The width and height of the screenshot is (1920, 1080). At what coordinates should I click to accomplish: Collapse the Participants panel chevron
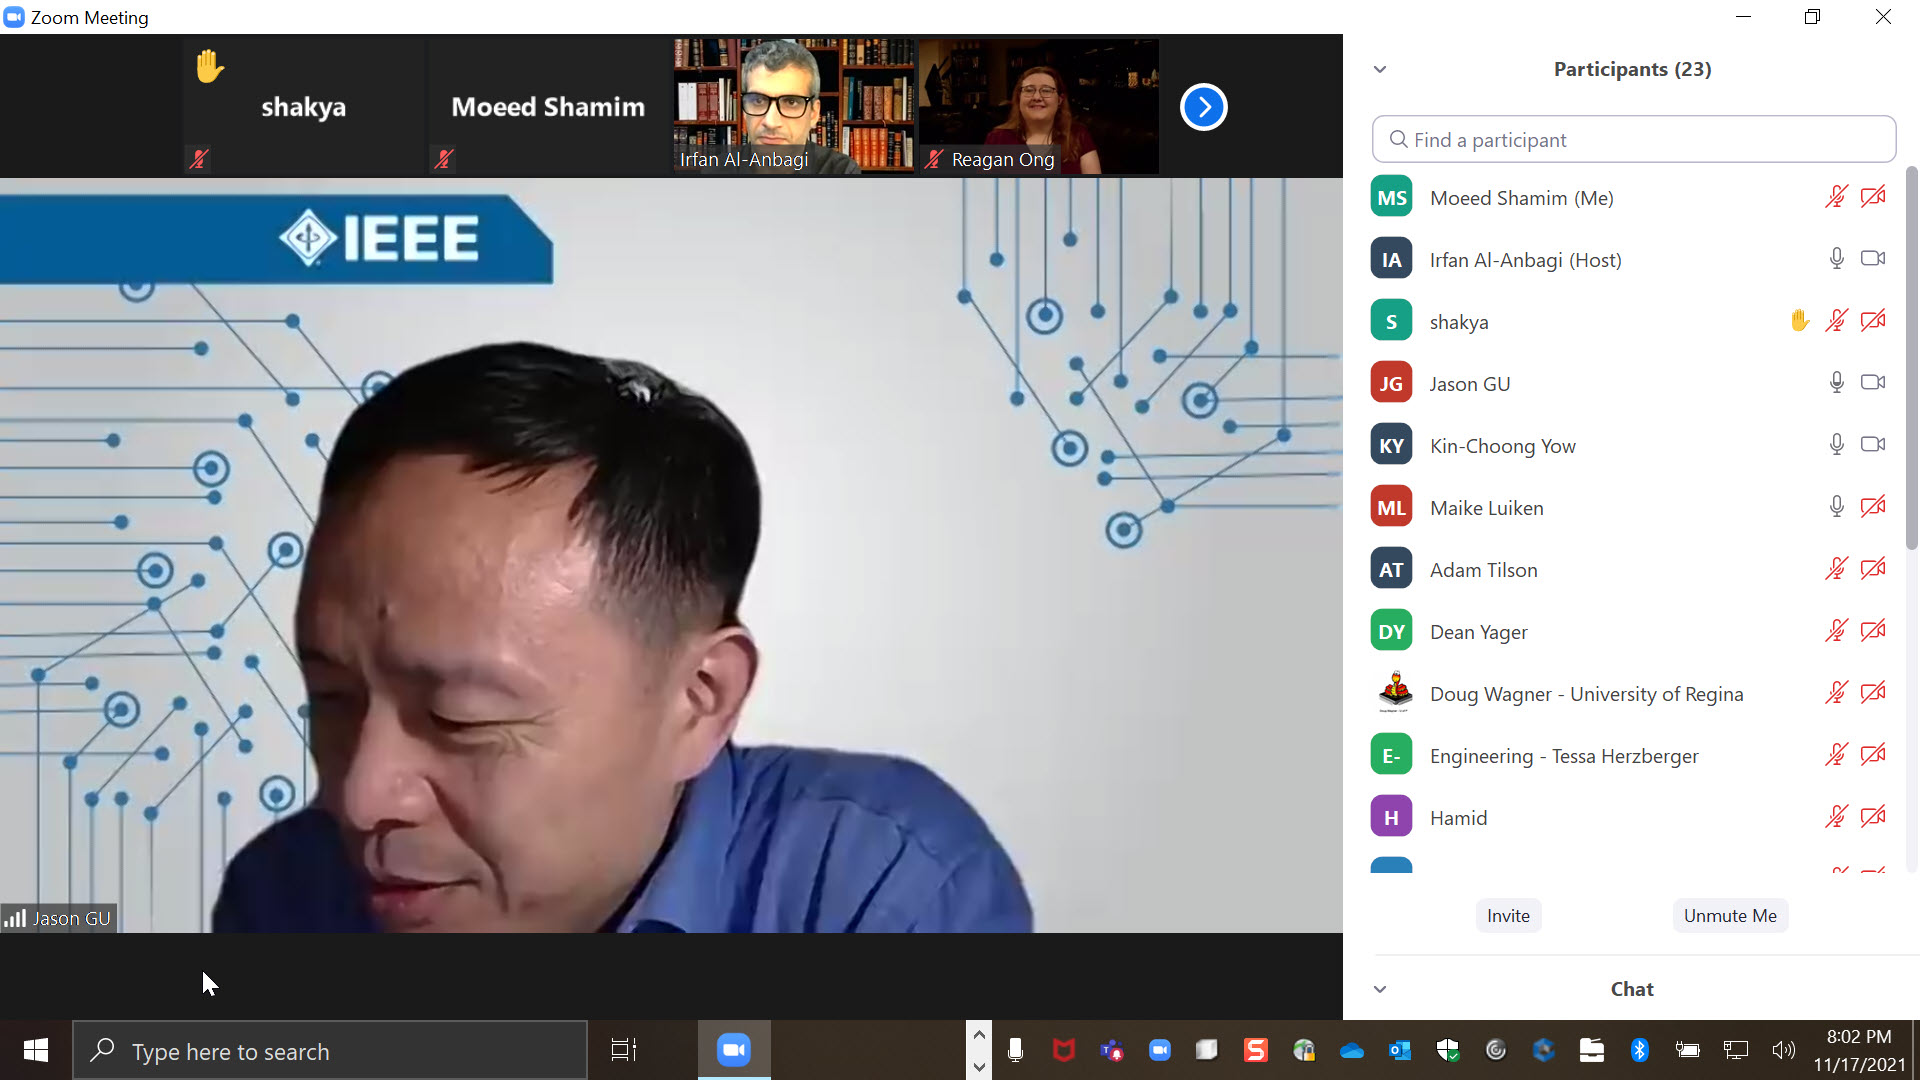click(1380, 69)
